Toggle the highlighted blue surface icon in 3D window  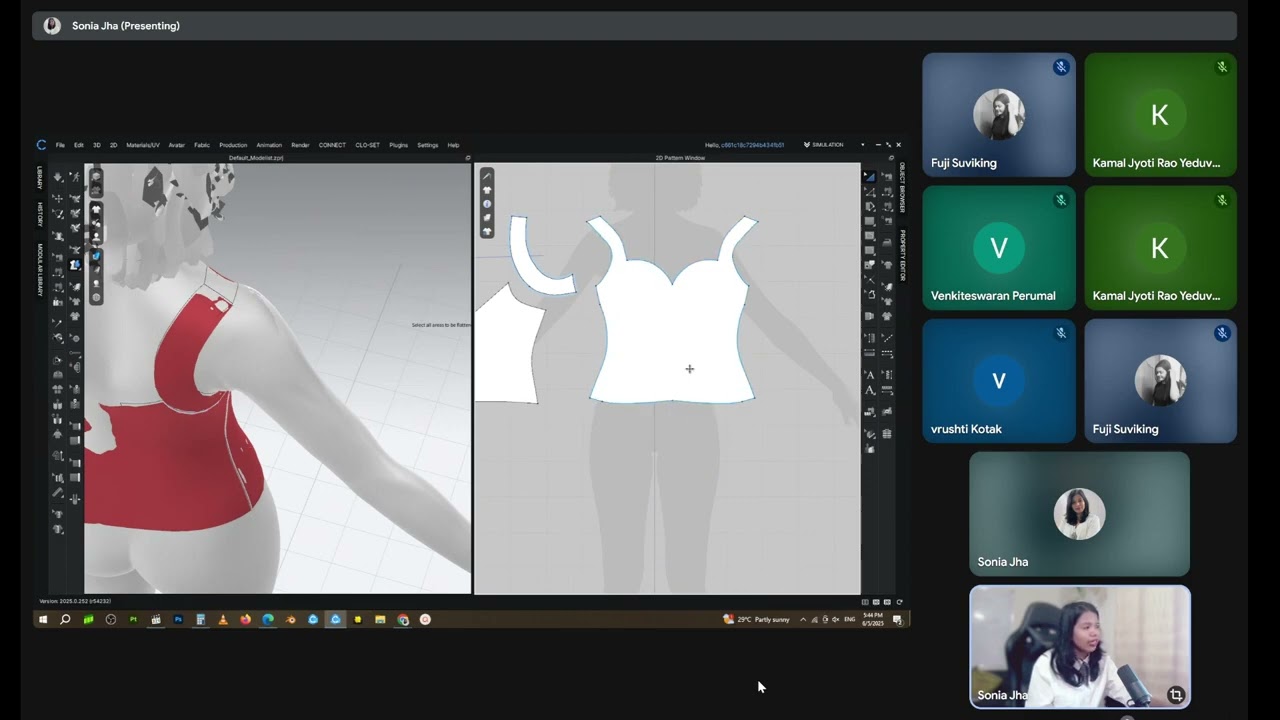point(96,256)
